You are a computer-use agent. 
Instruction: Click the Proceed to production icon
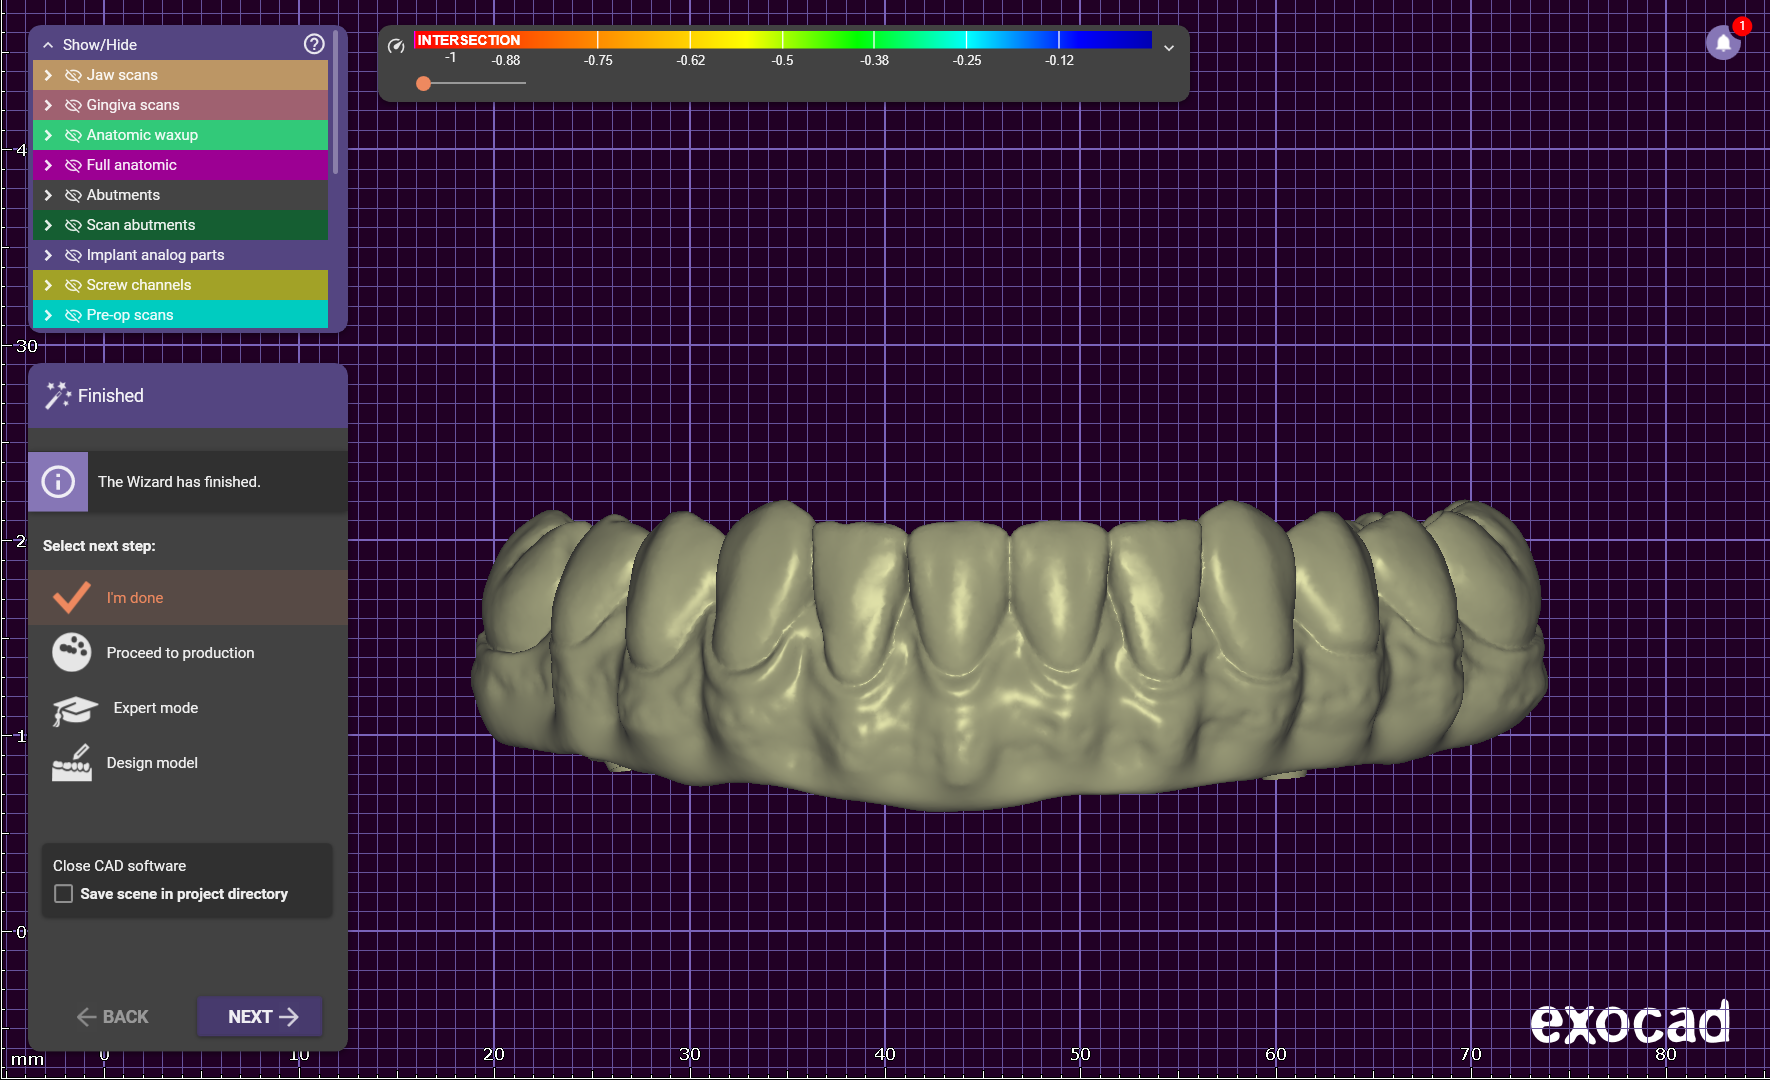(x=72, y=652)
